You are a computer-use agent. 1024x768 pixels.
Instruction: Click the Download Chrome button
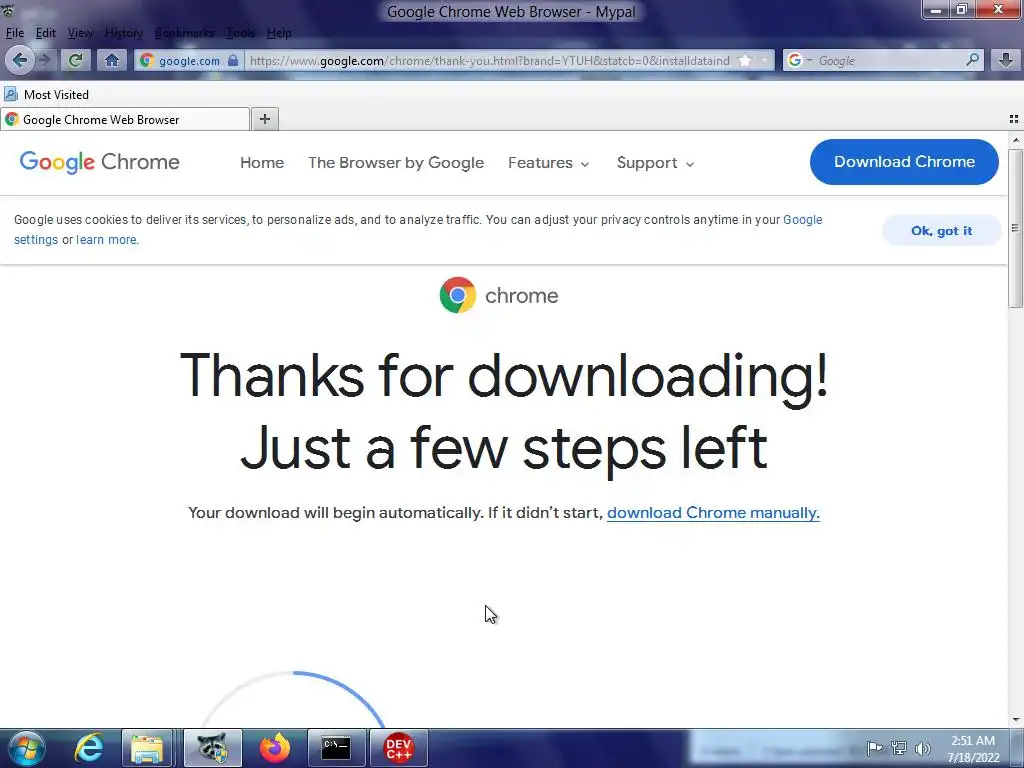pyautogui.click(x=904, y=162)
